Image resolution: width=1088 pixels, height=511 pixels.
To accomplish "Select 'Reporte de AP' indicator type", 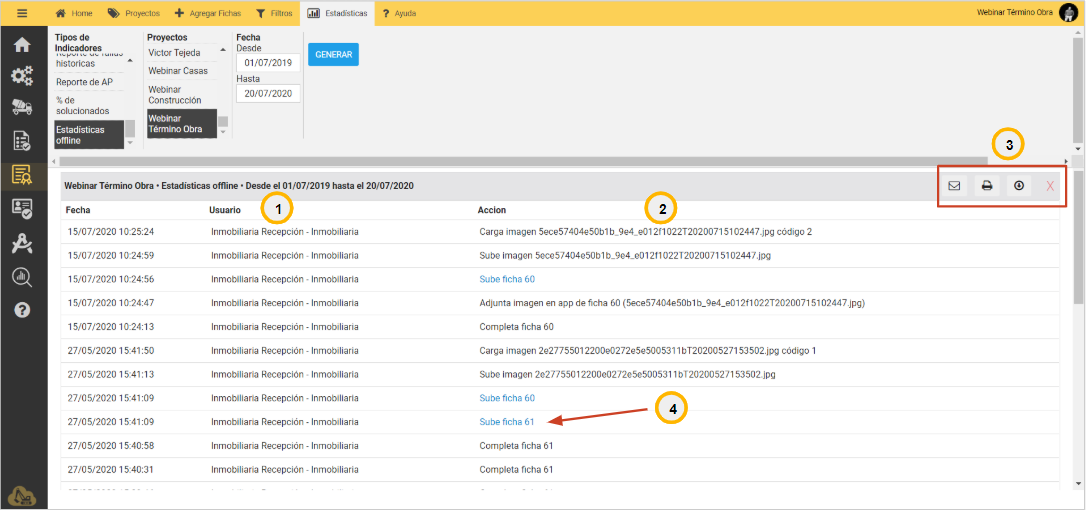I will [x=84, y=82].
